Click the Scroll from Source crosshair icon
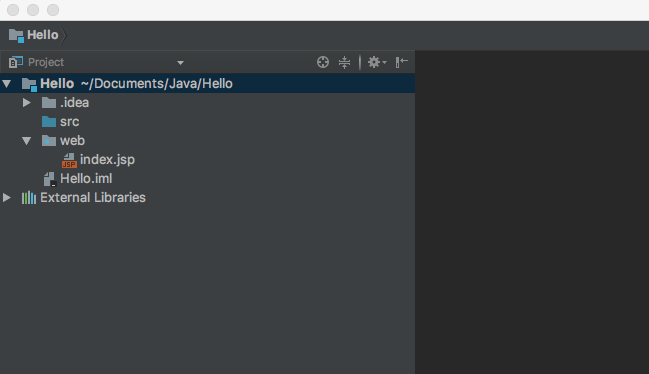The height and width of the screenshot is (374, 649). pos(323,62)
